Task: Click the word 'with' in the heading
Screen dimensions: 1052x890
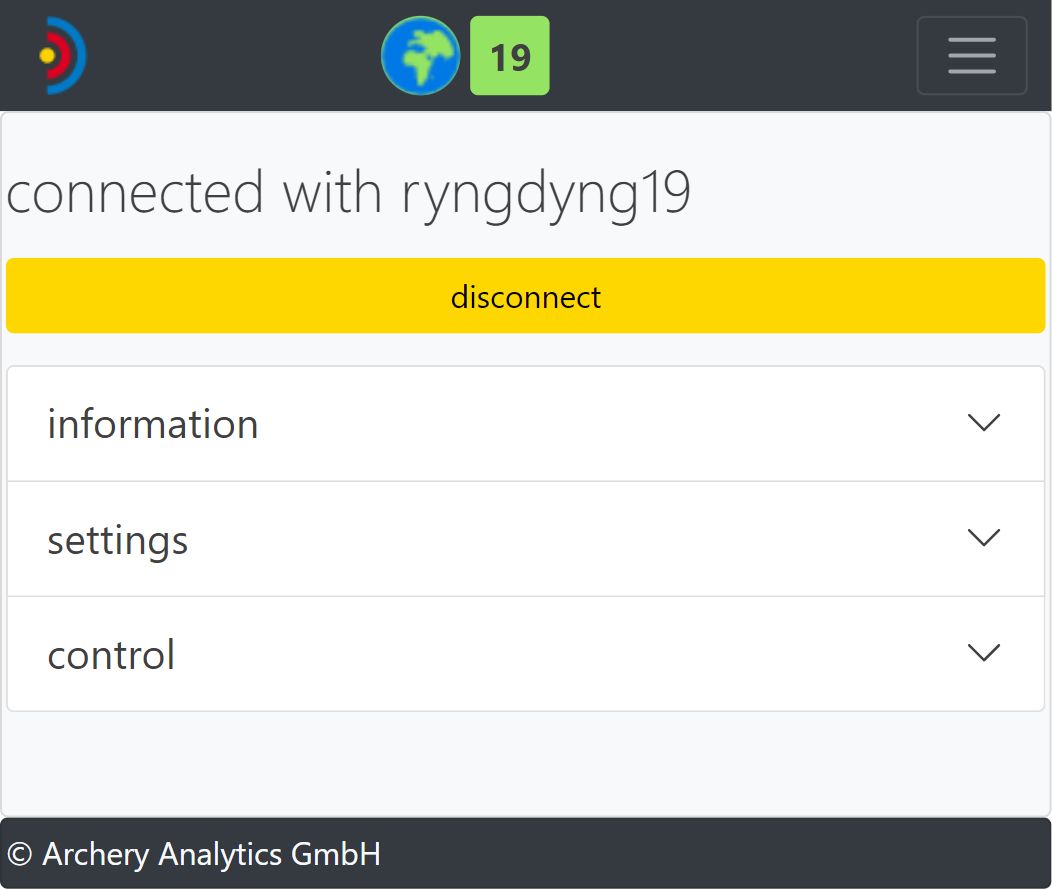Action: 332,194
